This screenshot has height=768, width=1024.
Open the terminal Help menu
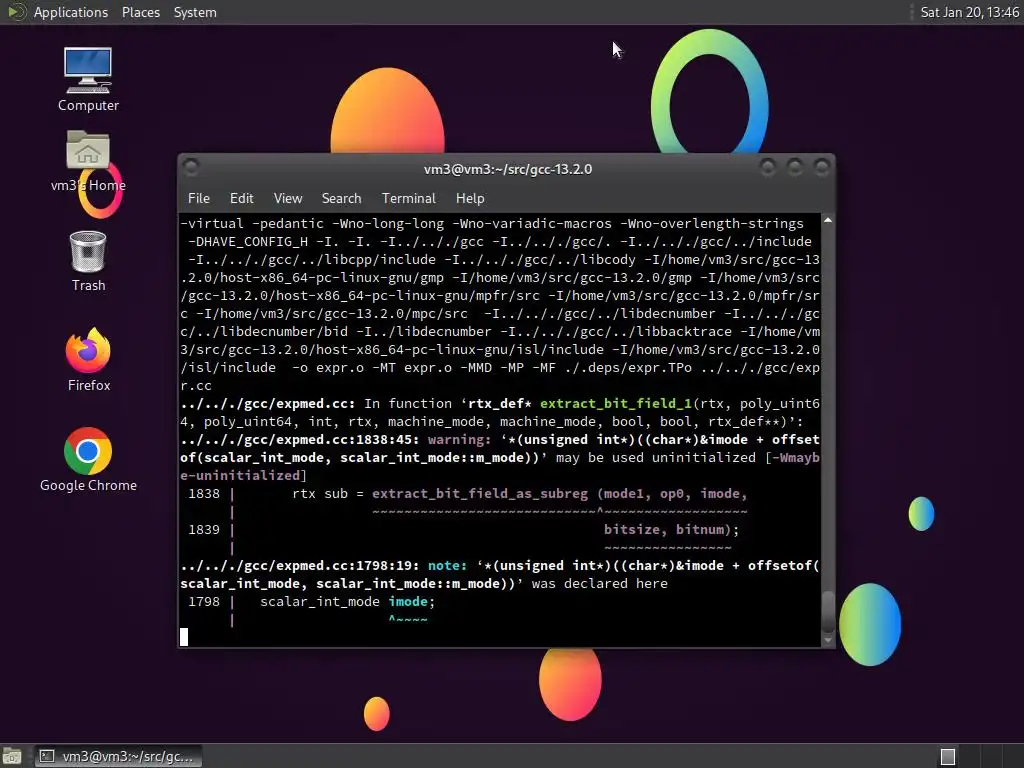coord(470,198)
